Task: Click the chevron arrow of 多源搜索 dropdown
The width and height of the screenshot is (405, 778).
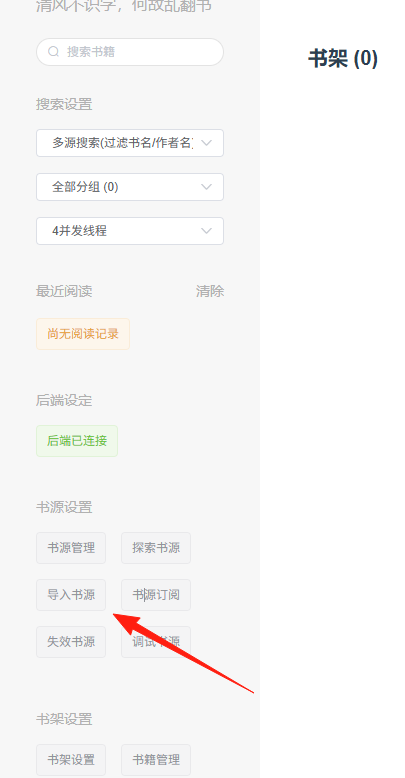Action: pos(206,143)
